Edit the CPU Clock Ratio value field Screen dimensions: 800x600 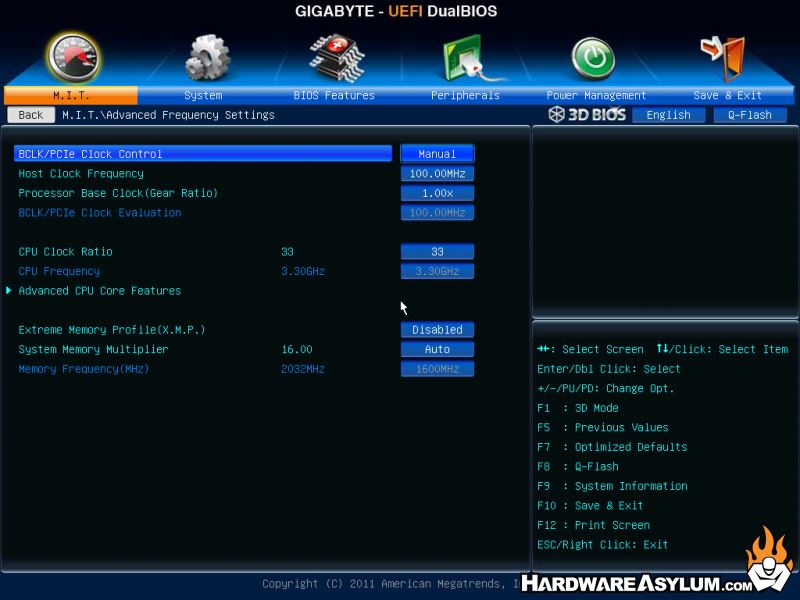pyautogui.click(x=437, y=252)
